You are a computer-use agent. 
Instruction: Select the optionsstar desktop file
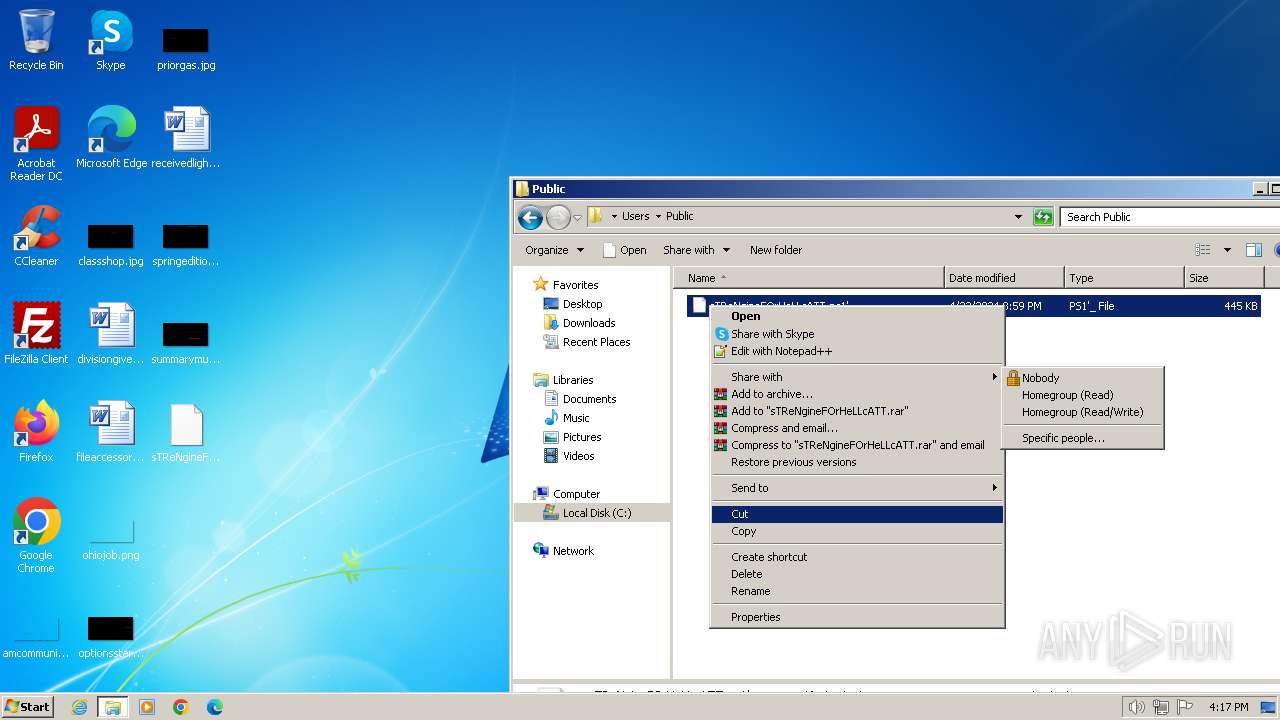pos(111,638)
